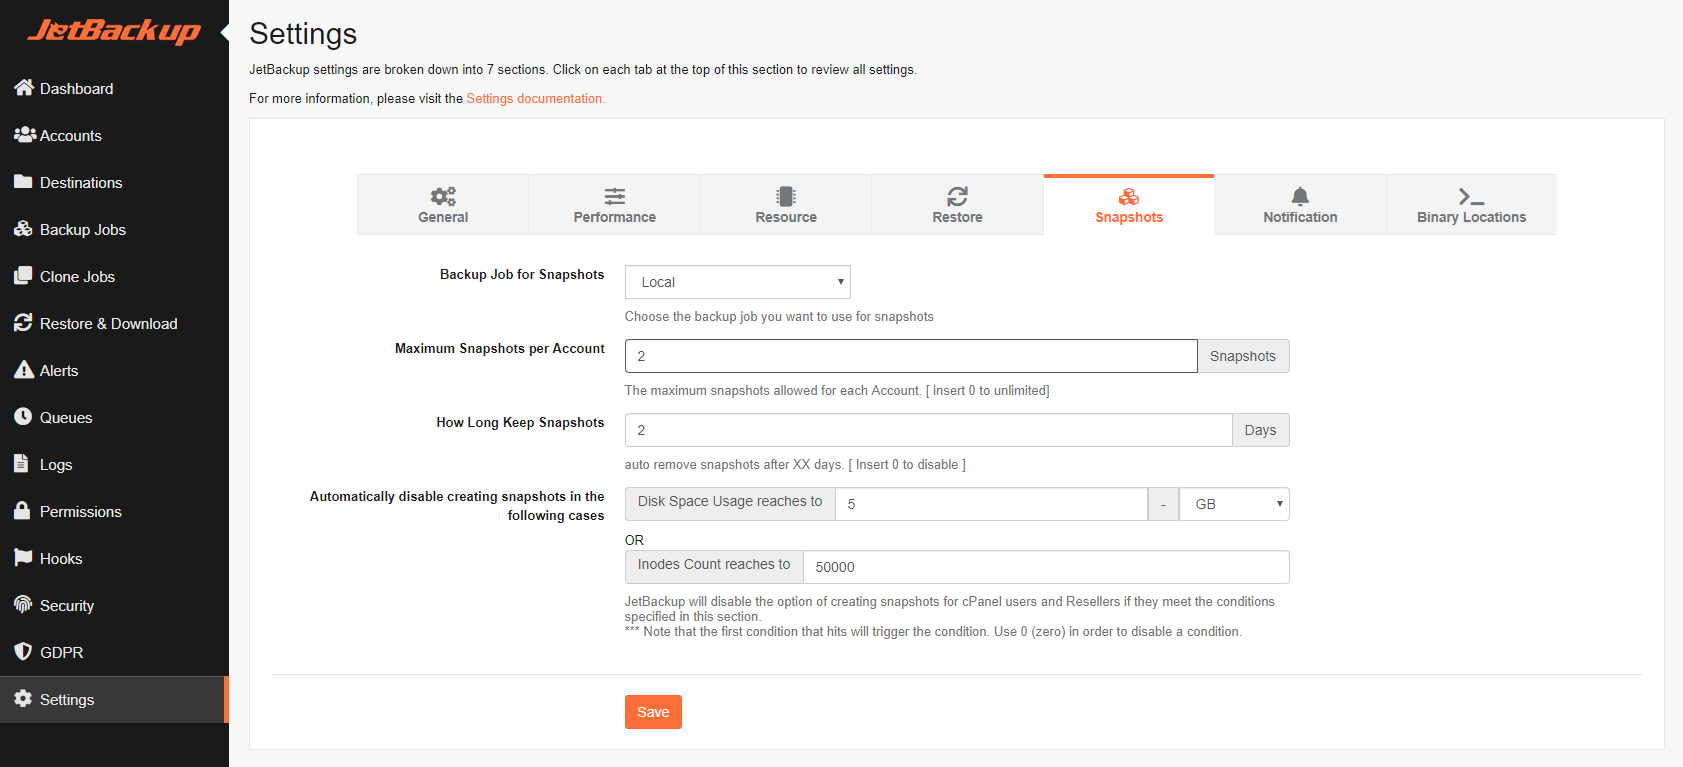Click the Alerts warning triangle icon
Viewport: 1683px width, 767px height.
[24, 370]
